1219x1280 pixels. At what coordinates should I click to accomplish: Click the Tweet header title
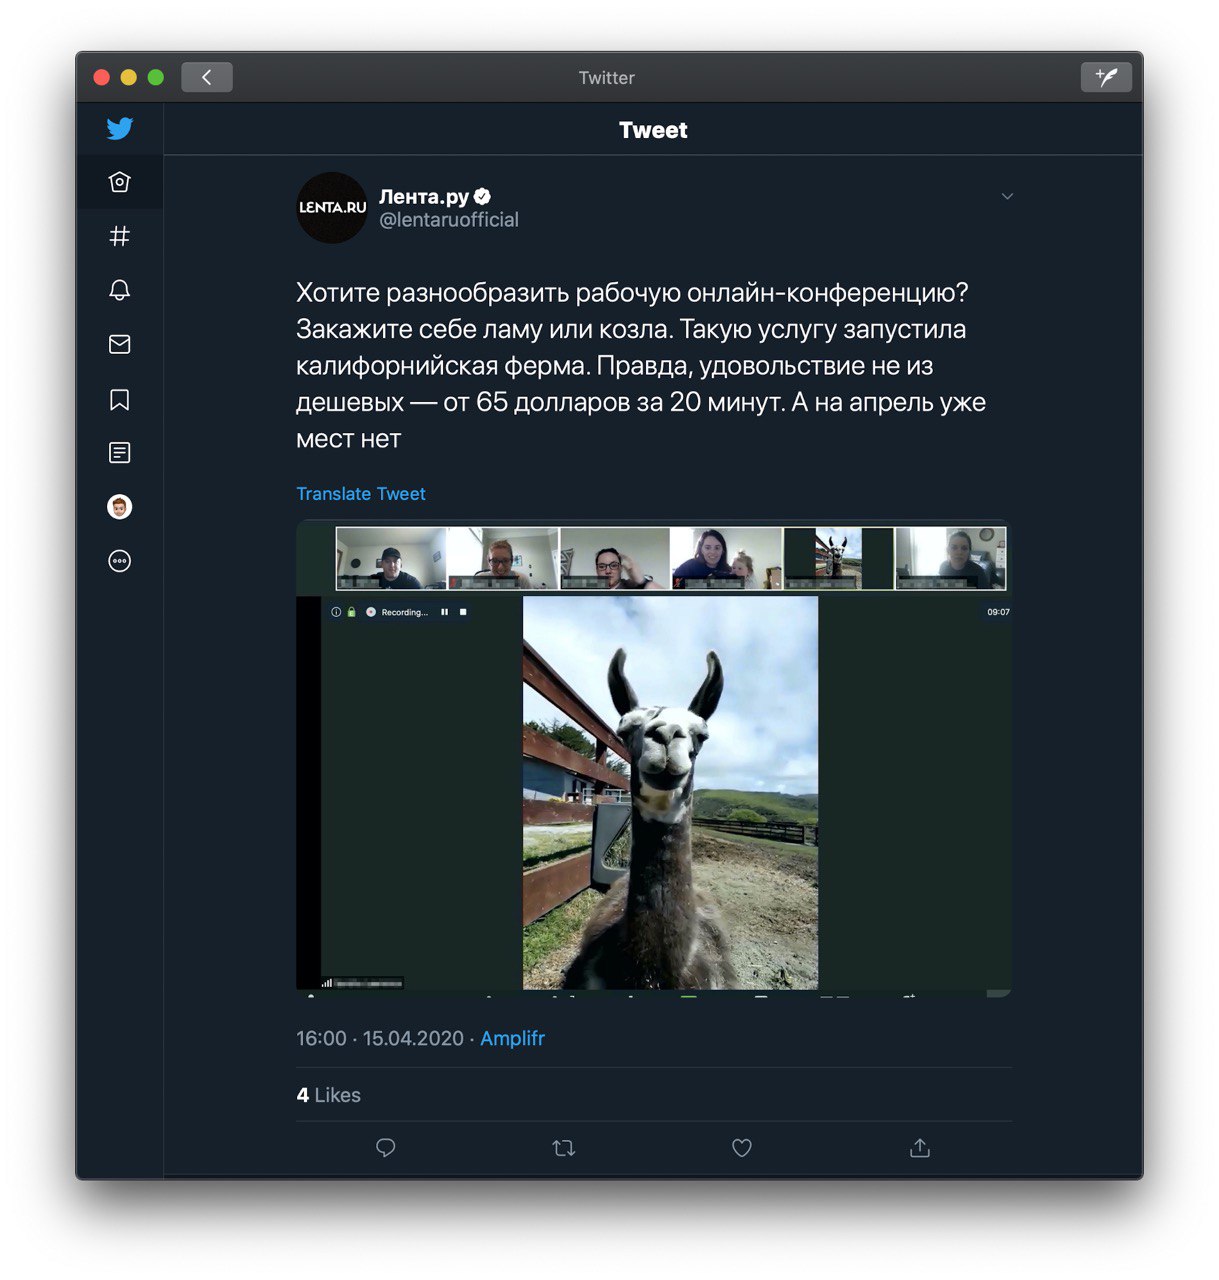(x=653, y=130)
